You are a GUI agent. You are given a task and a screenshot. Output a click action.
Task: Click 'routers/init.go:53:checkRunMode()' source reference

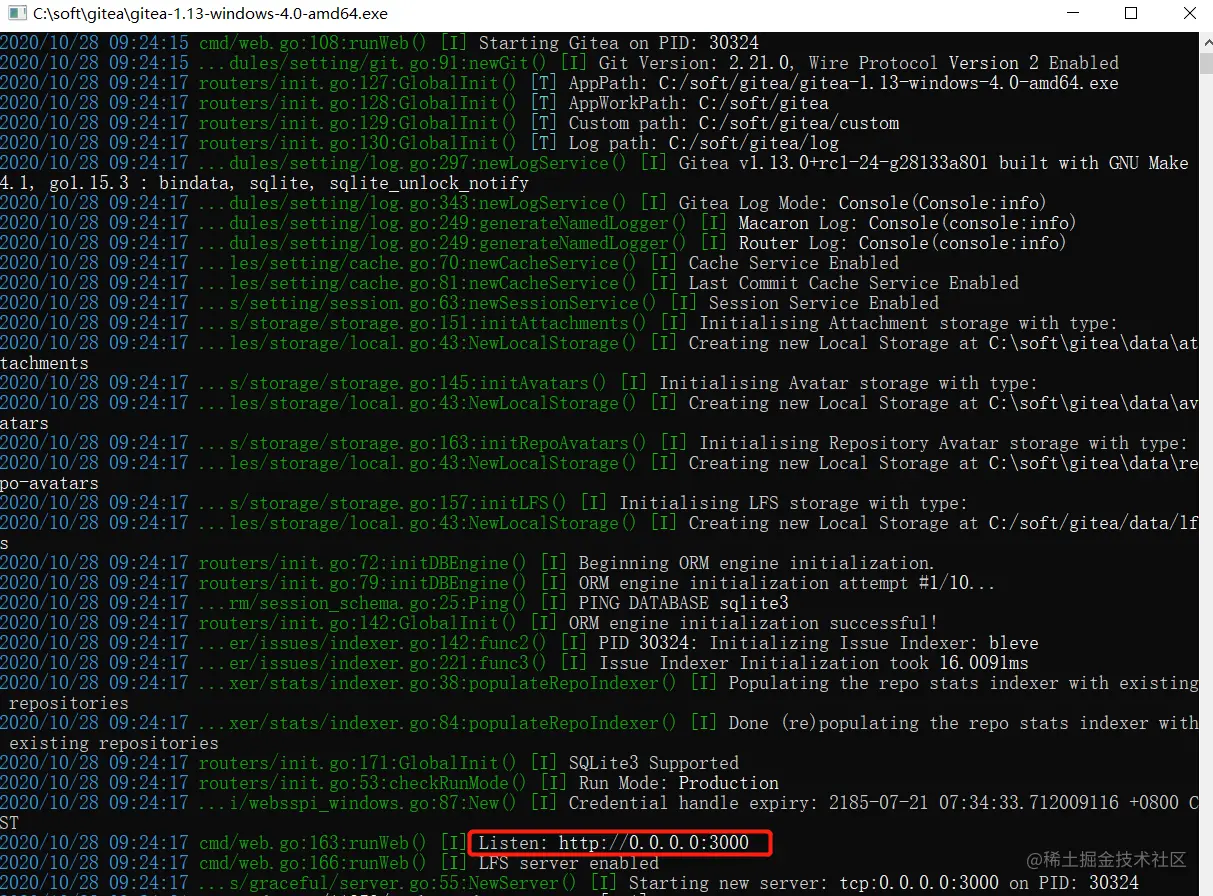[362, 783]
